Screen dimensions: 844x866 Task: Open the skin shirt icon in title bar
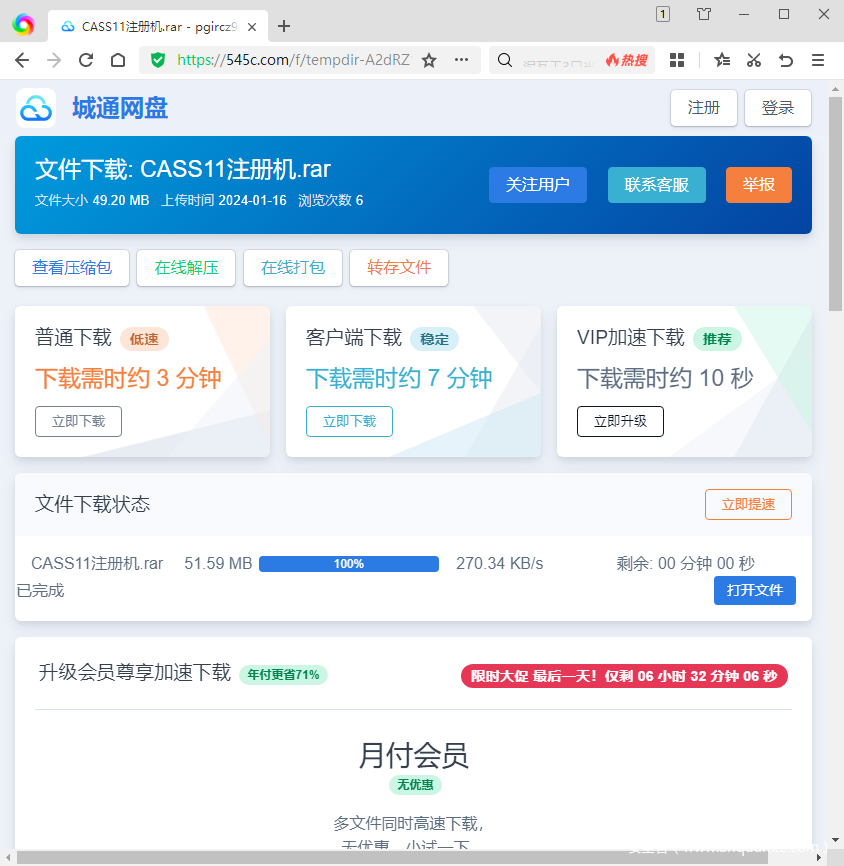coord(704,14)
